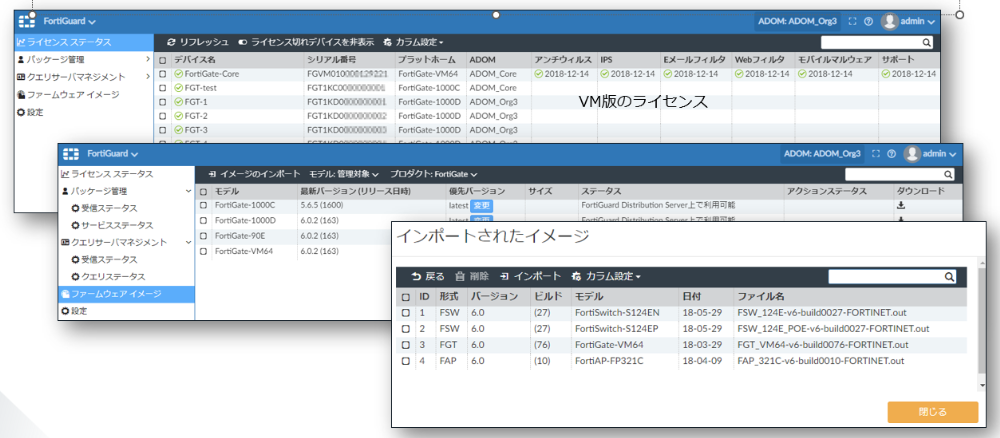Image resolution: width=1000 pixels, height=438 pixels.
Task: Click the search field in the top window
Action: pos(871,43)
